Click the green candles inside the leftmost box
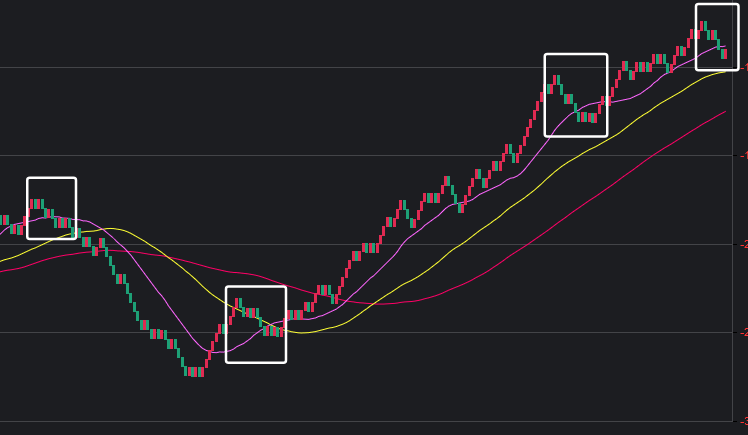Screen dimensions: 748x435 62,222
